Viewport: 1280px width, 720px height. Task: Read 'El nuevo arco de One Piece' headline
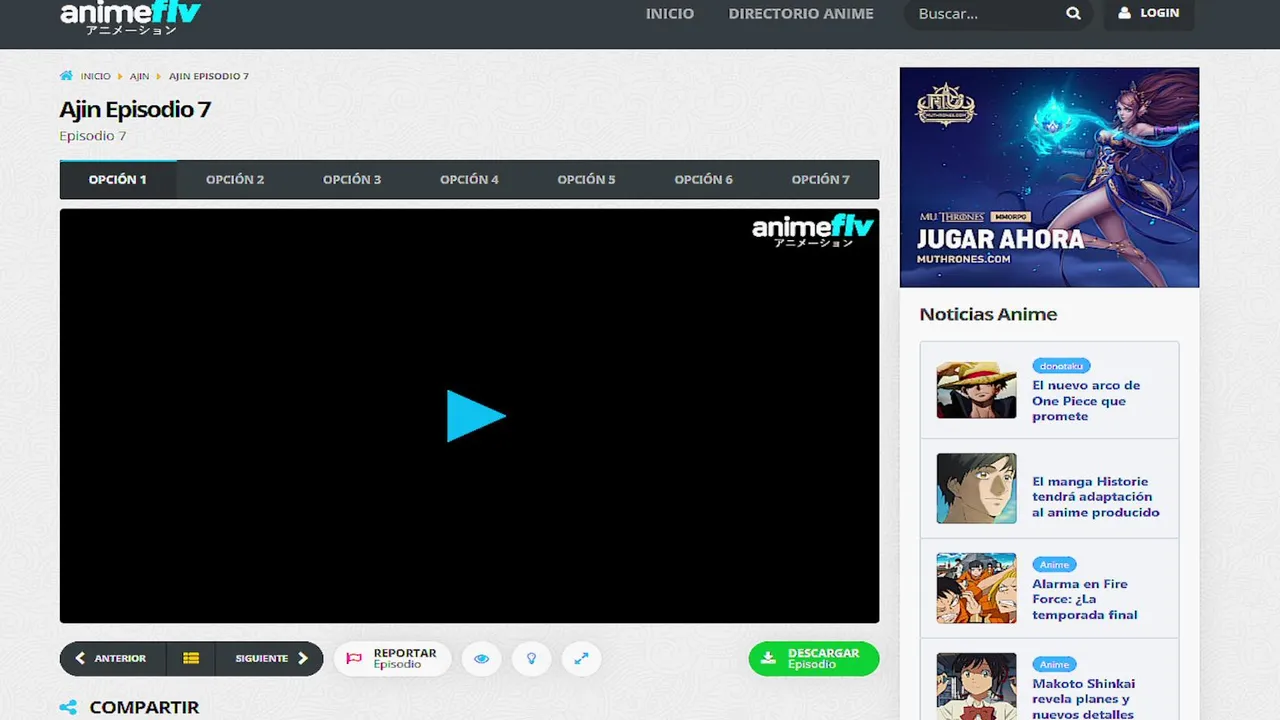coord(1086,401)
